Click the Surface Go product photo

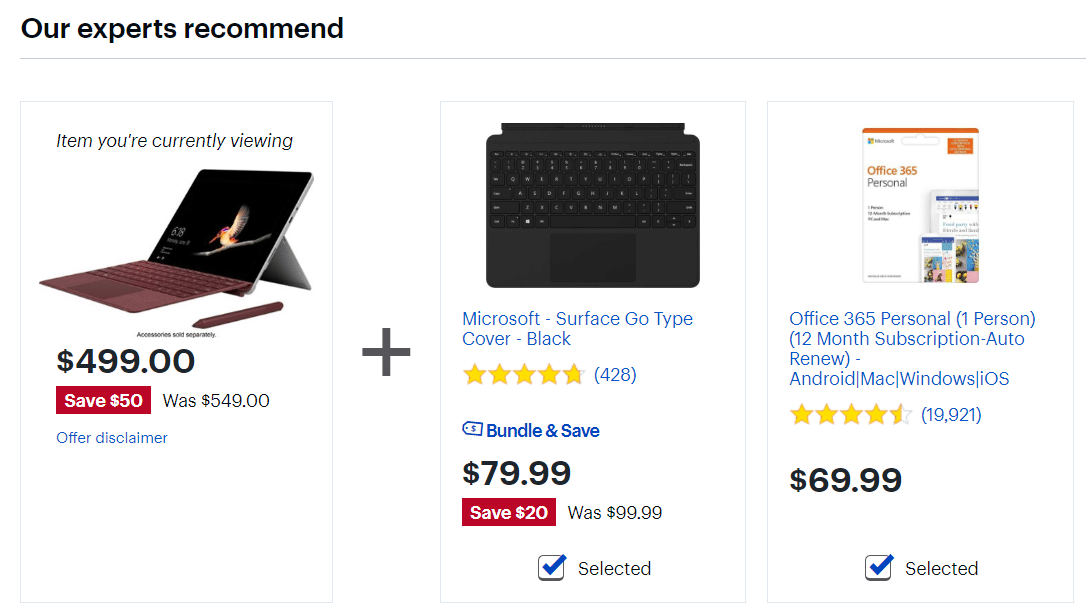(x=175, y=240)
